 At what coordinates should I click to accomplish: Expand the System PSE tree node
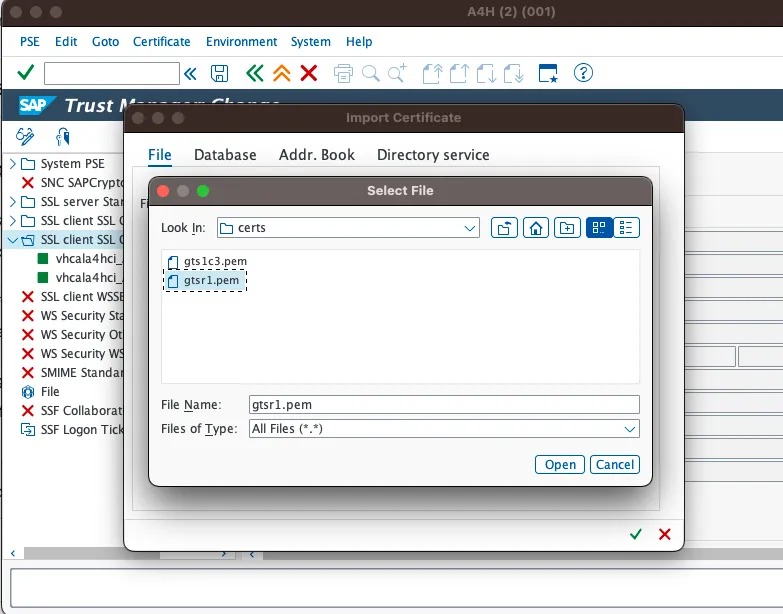(x=12, y=164)
